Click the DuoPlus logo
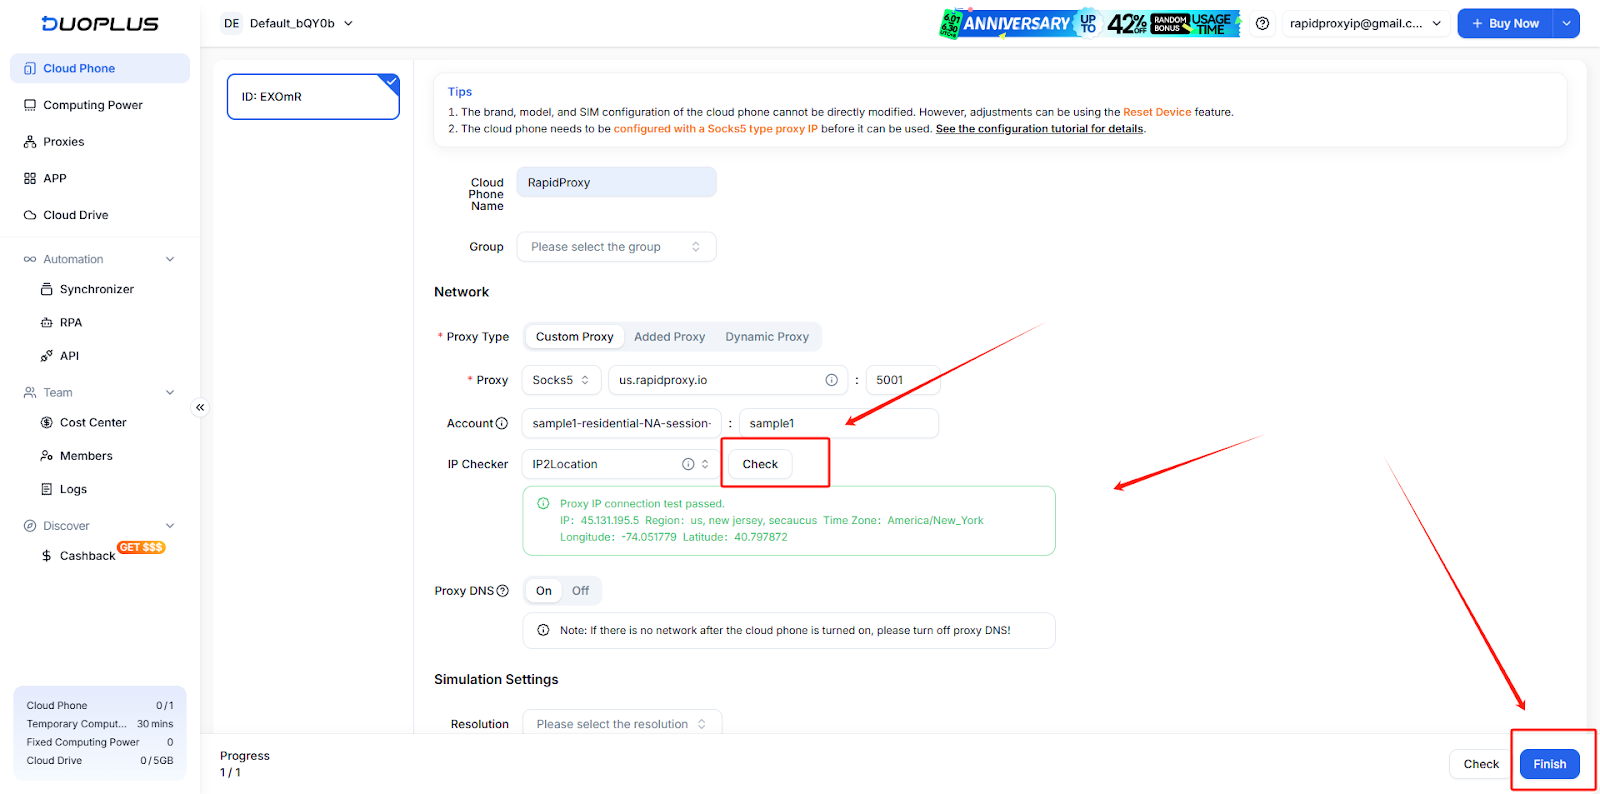This screenshot has height=794, width=1600. tap(100, 23)
